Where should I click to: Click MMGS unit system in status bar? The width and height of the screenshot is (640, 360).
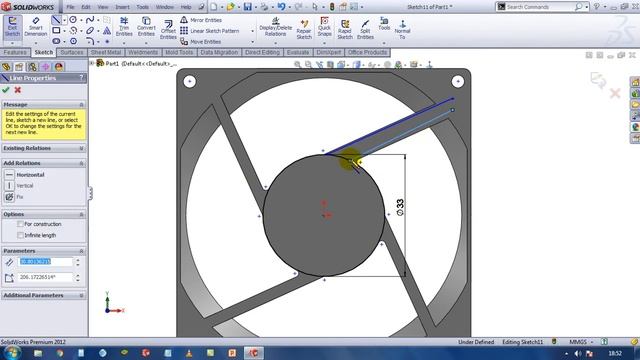[x=578, y=342]
